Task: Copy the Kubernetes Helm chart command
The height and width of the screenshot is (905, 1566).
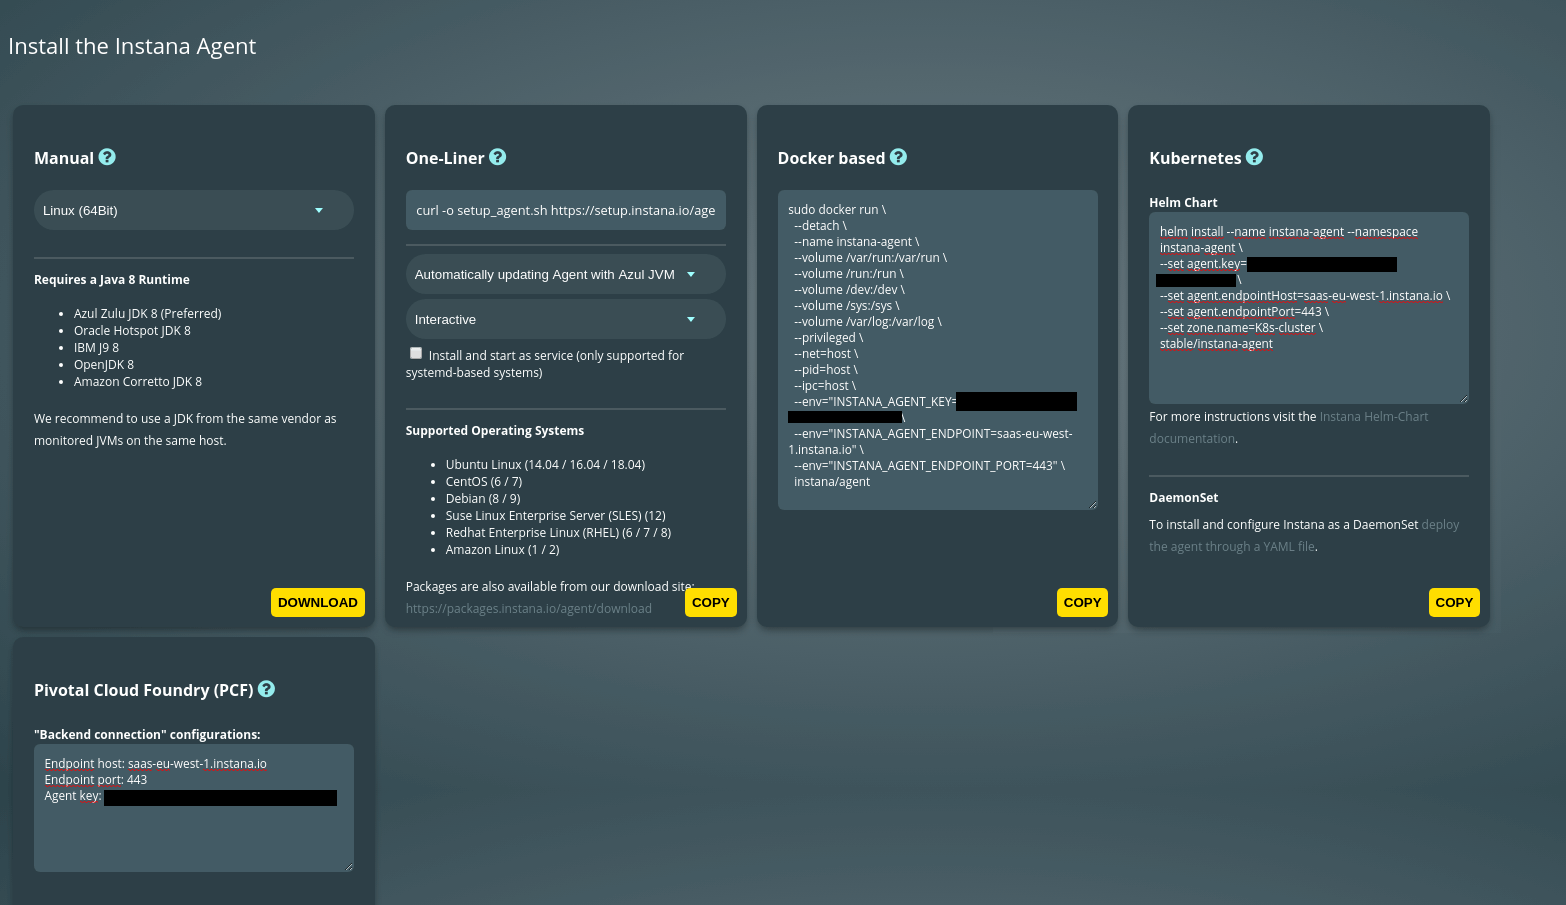Action: 1453,602
